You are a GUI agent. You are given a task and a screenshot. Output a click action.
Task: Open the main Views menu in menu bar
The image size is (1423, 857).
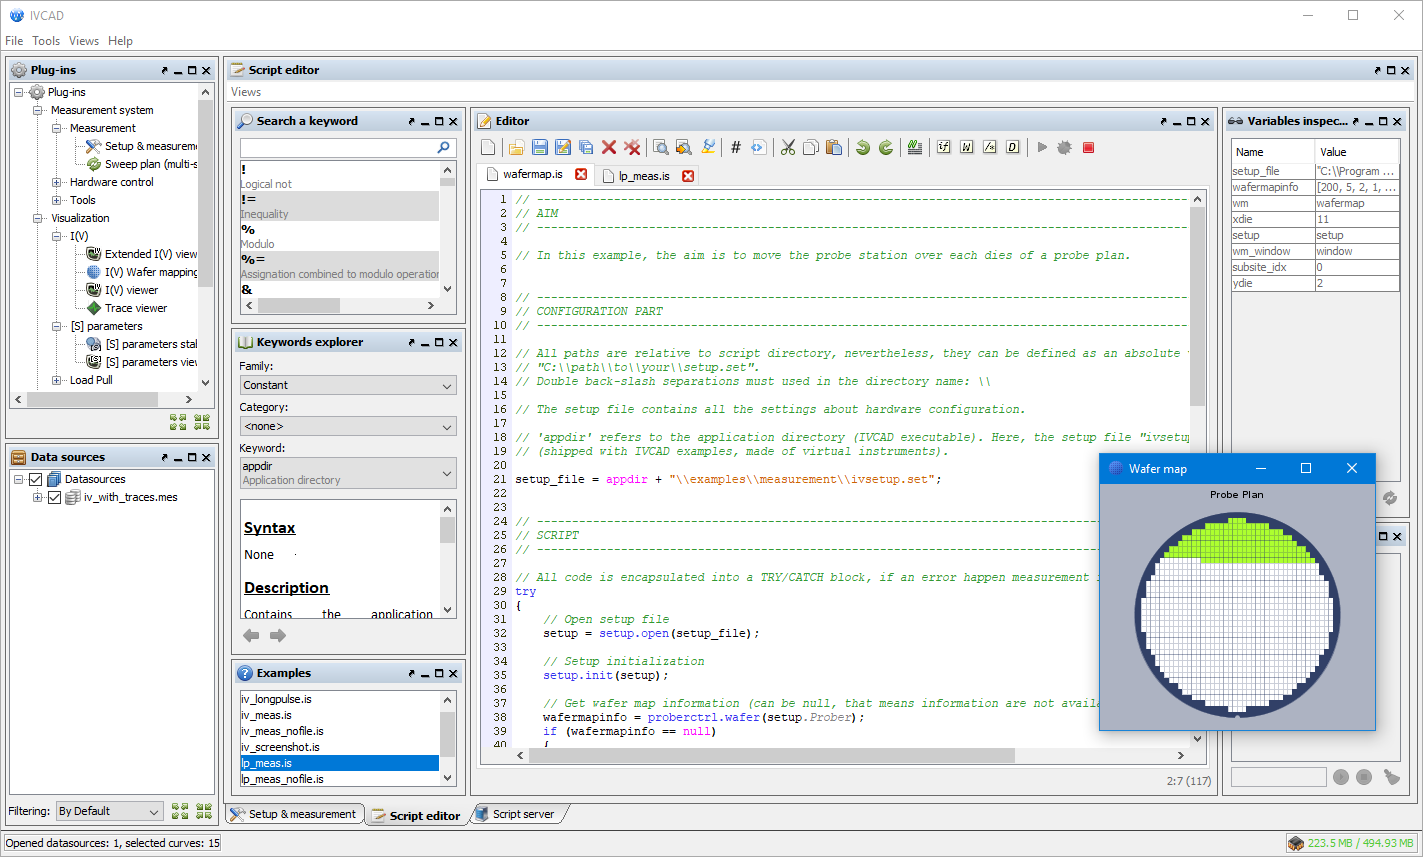tap(84, 41)
